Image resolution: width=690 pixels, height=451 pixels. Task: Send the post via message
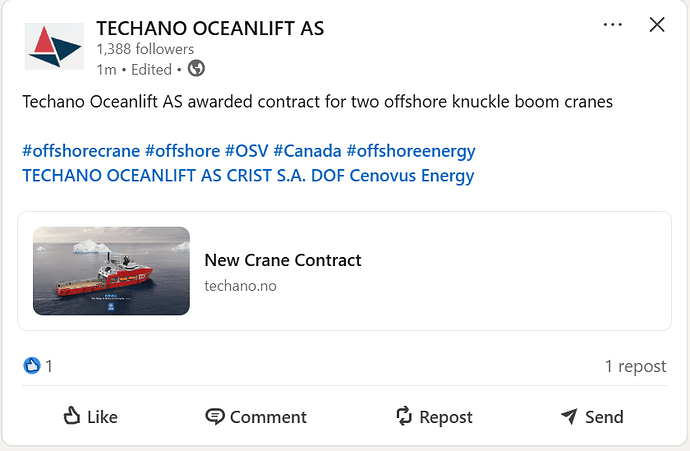click(592, 417)
